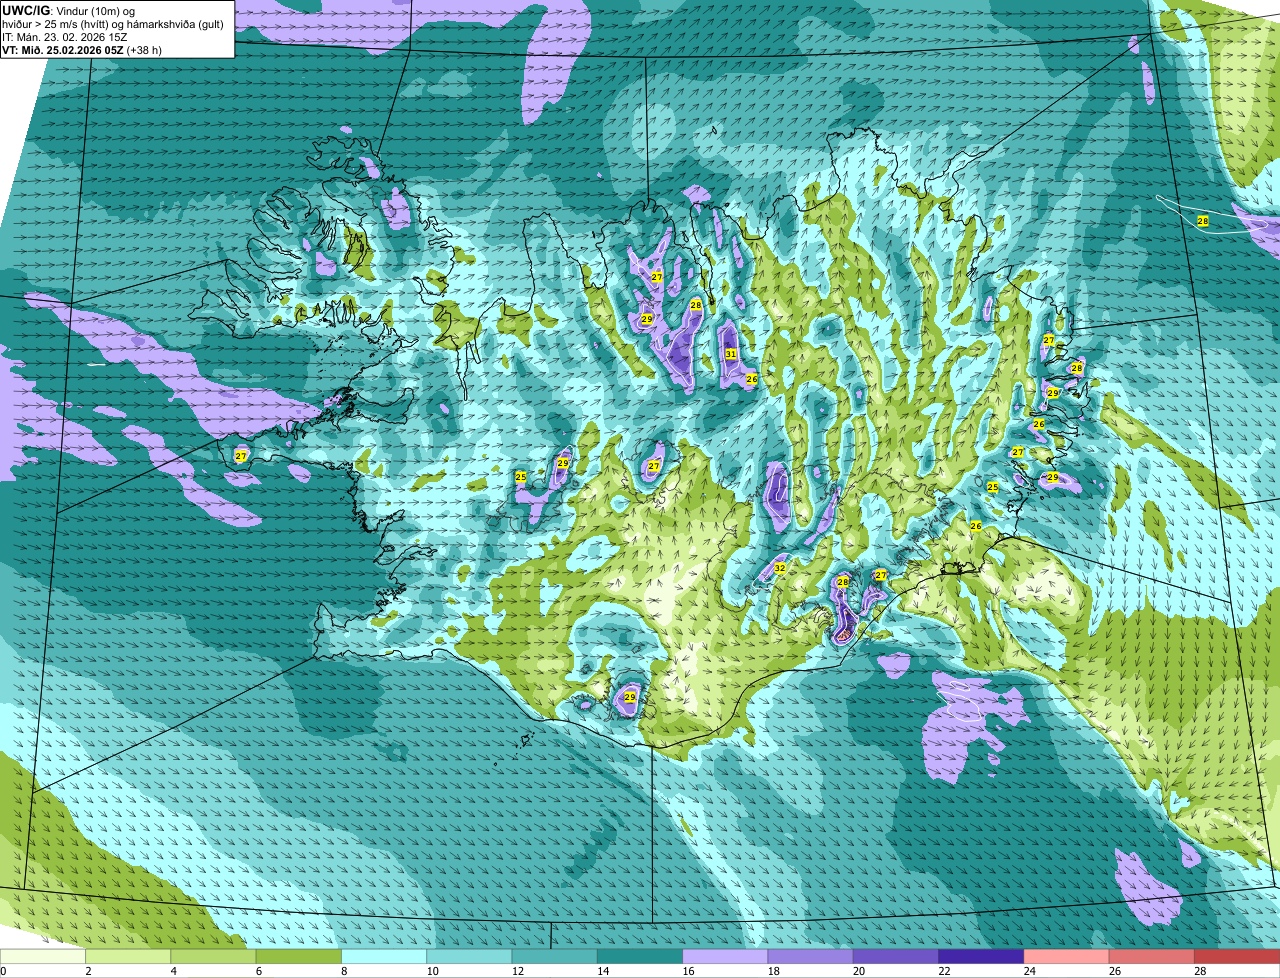Select the 'Vindur (10m) og' header text

click(95, 10)
